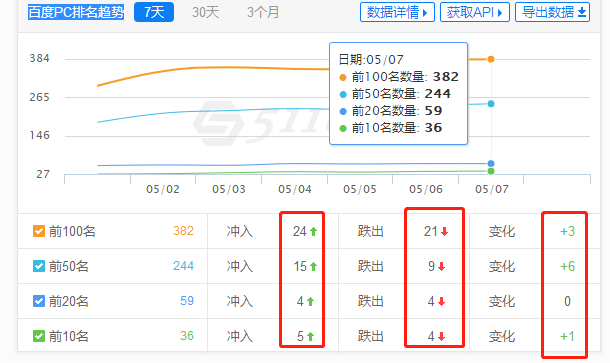
Task: Click the light-blue 05/07 data point
Action: click(491, 104)
